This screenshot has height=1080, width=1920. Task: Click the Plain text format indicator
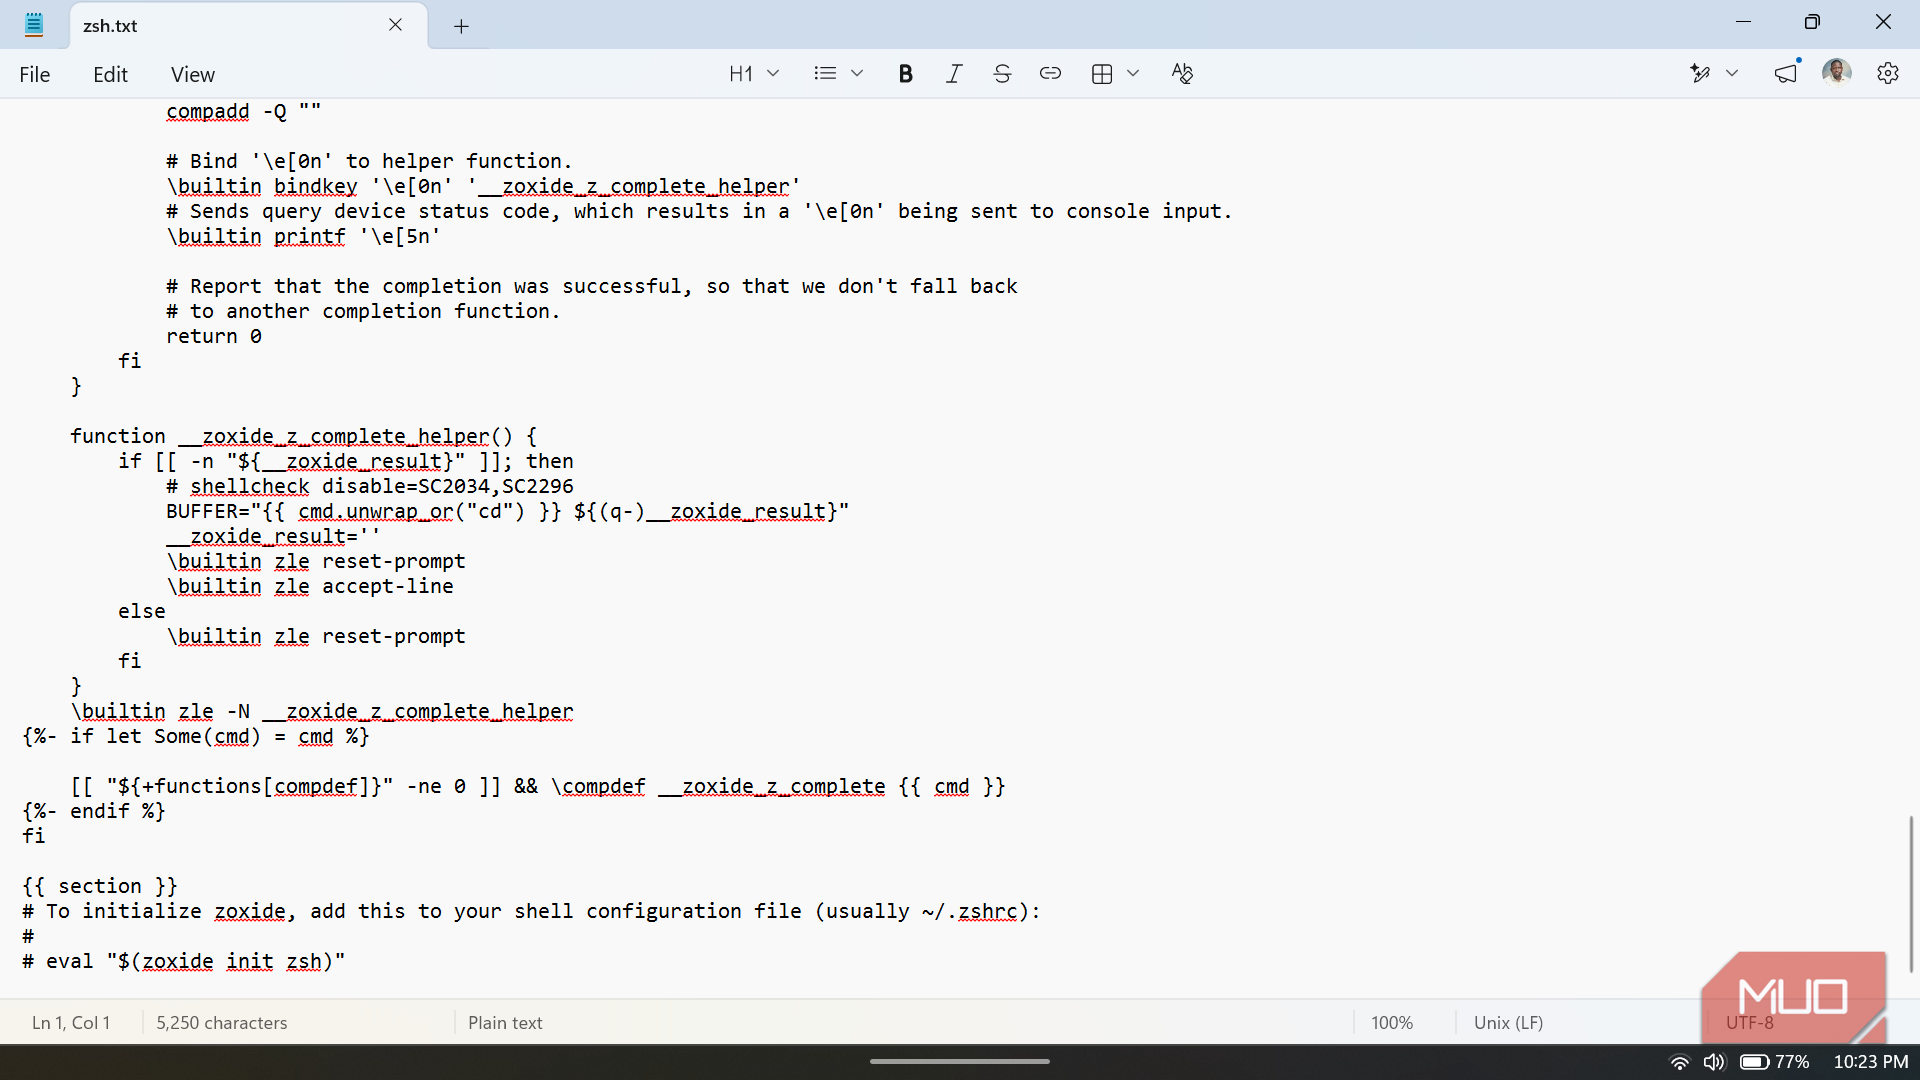(505, 1023)
